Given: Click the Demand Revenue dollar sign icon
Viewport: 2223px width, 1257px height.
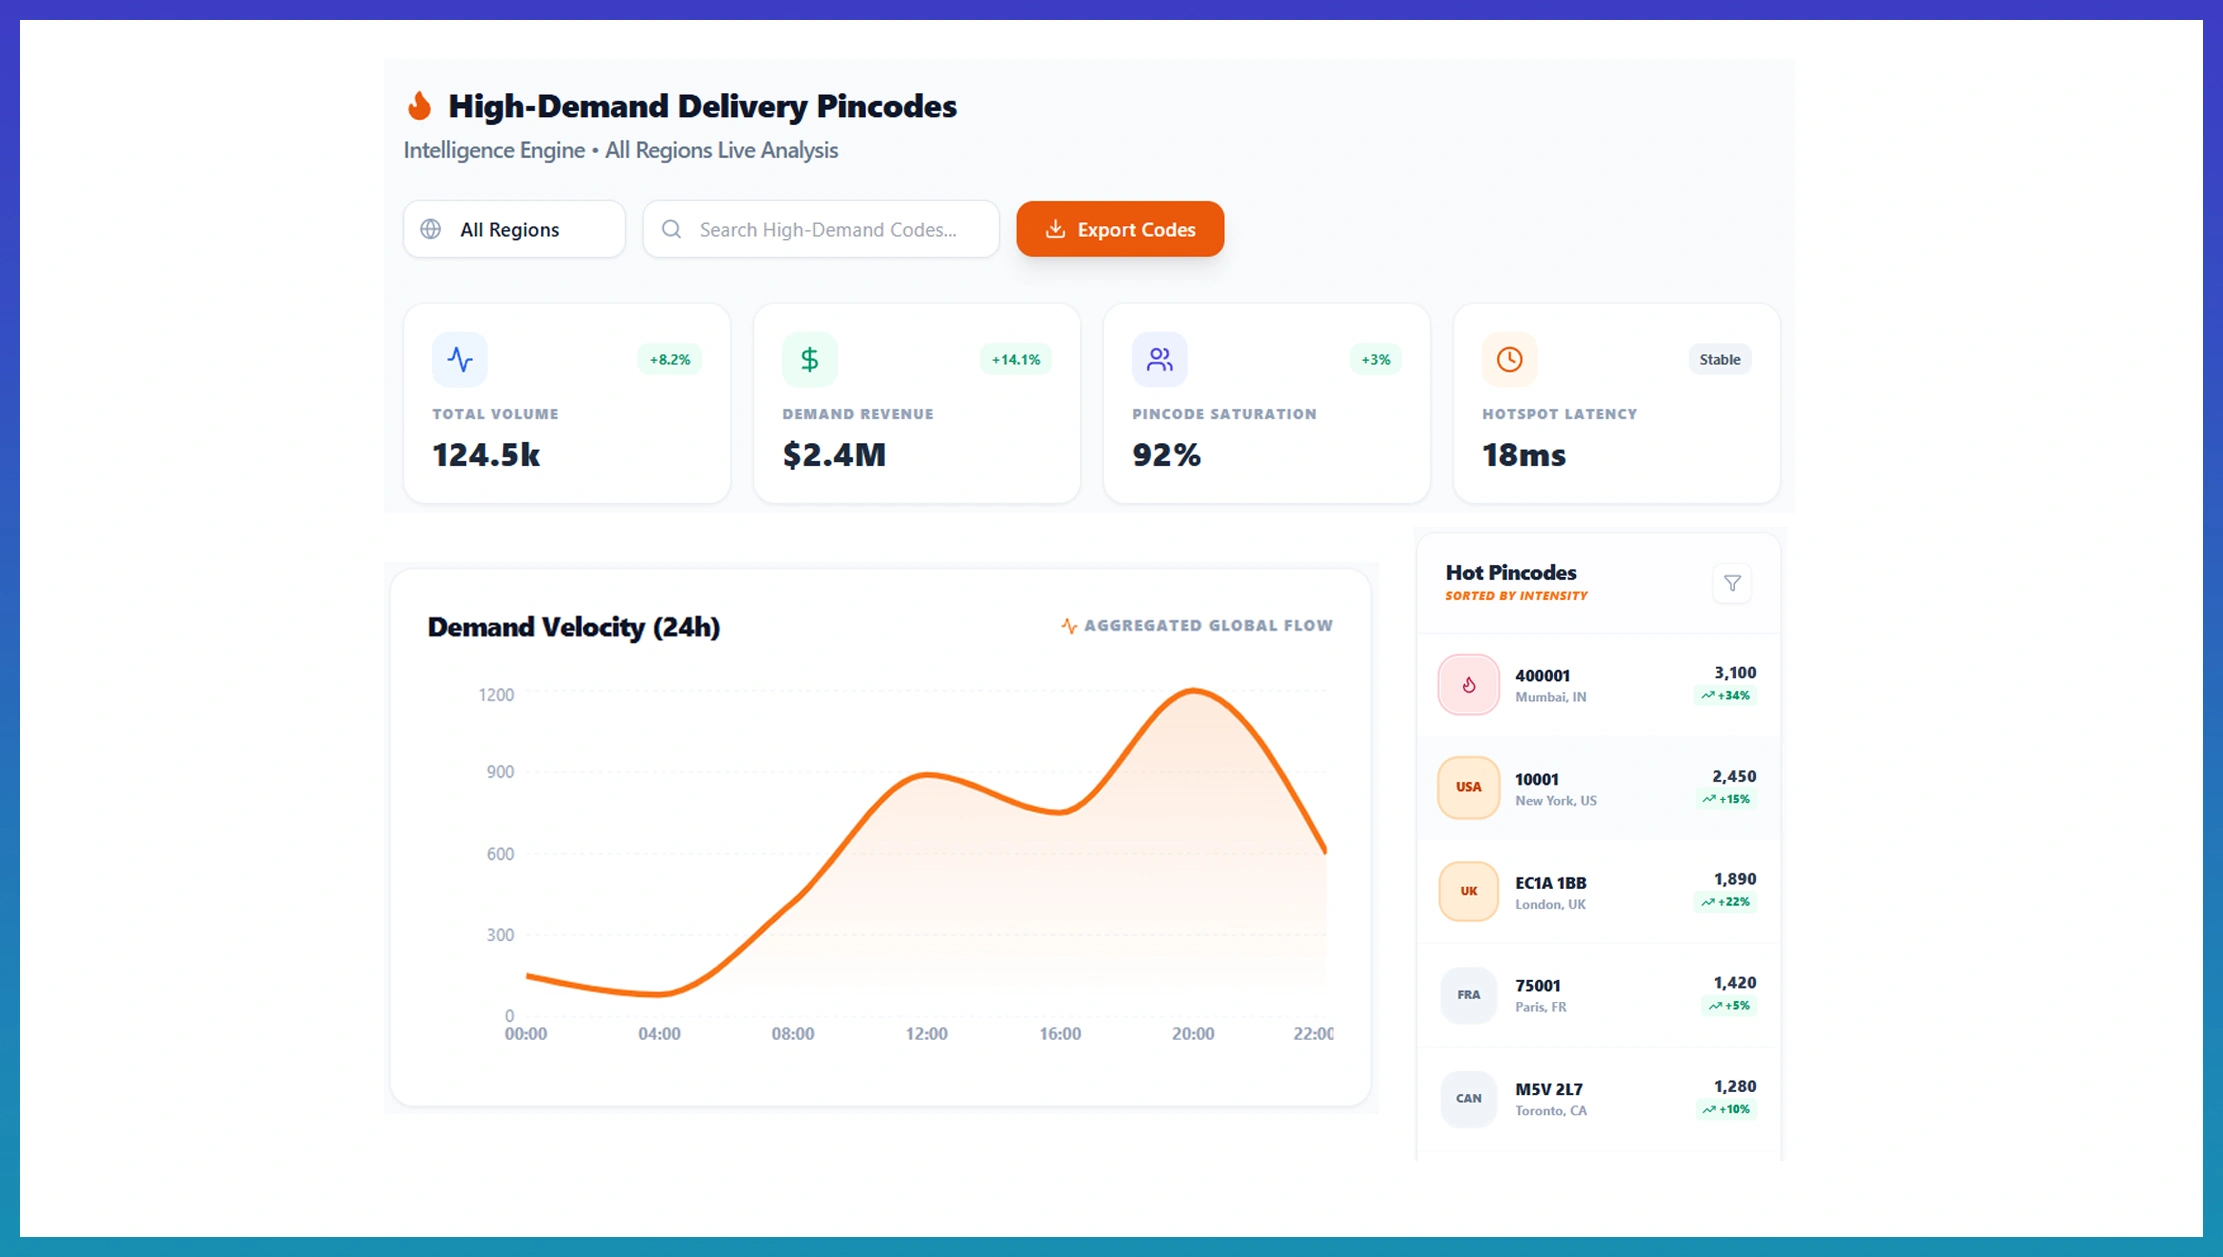Looking at the screenshot, I should (x=809, y=359).
